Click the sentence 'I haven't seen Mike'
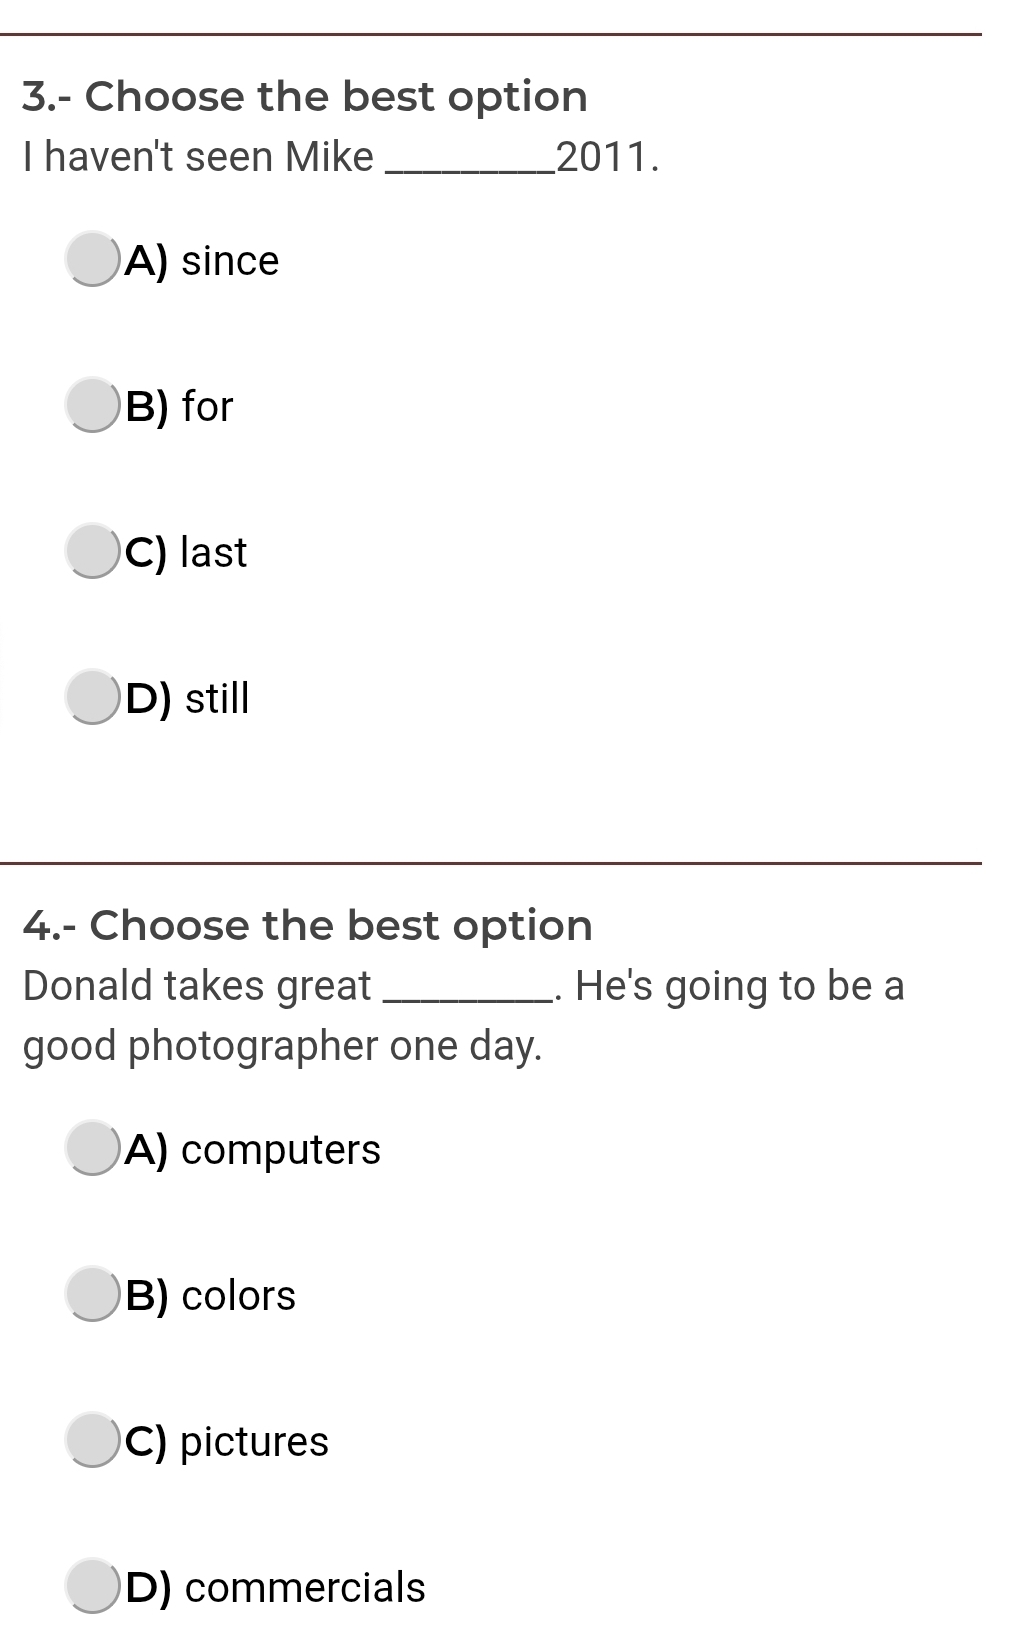The width and height of the screenshot is (1027, 1635). (199, 157)
